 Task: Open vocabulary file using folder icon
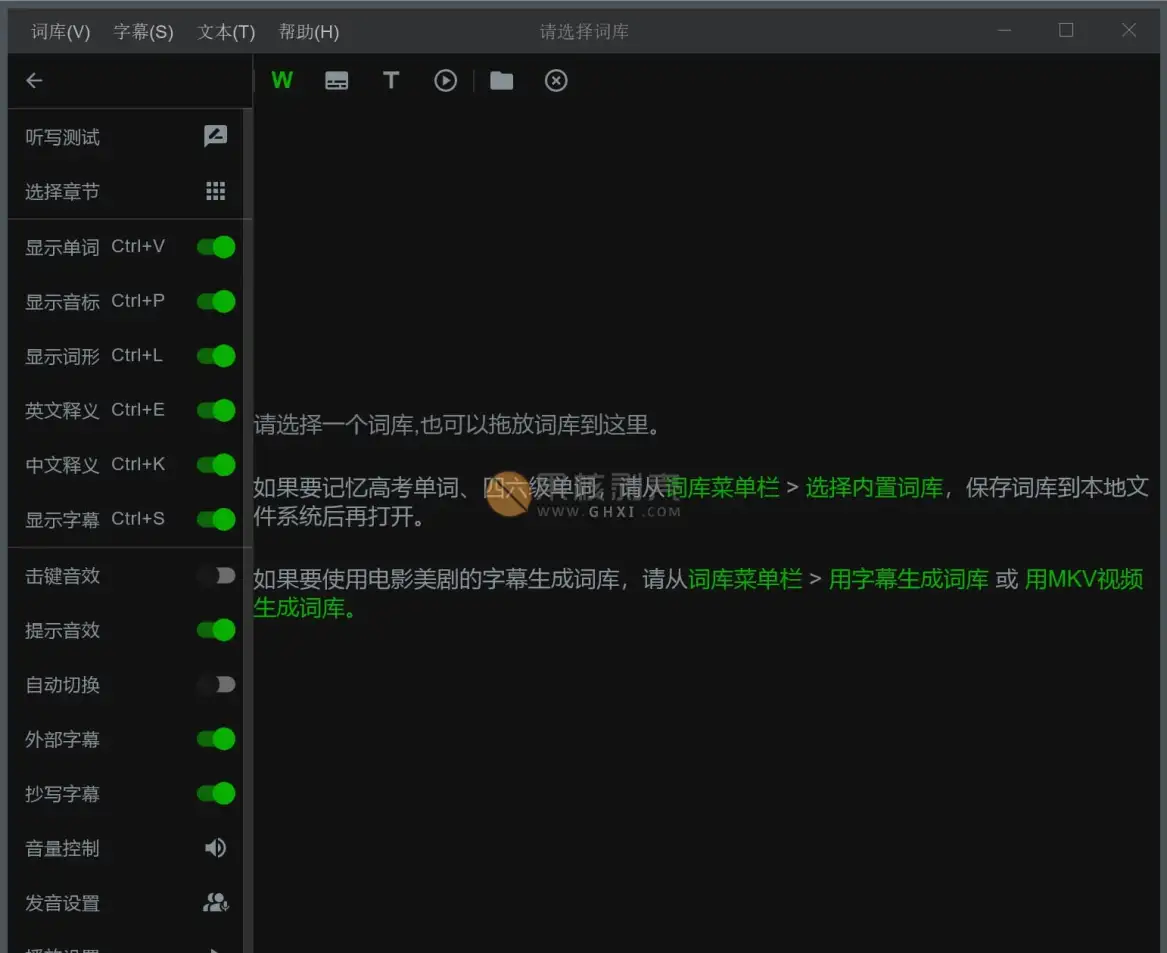[502, 81]
